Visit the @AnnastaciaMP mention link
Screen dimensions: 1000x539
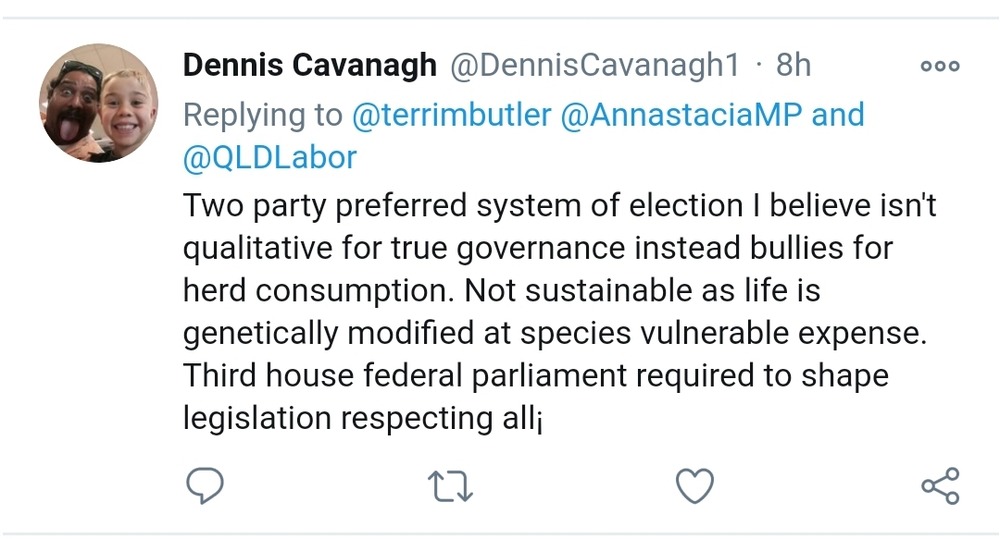[x=681, y=114]
